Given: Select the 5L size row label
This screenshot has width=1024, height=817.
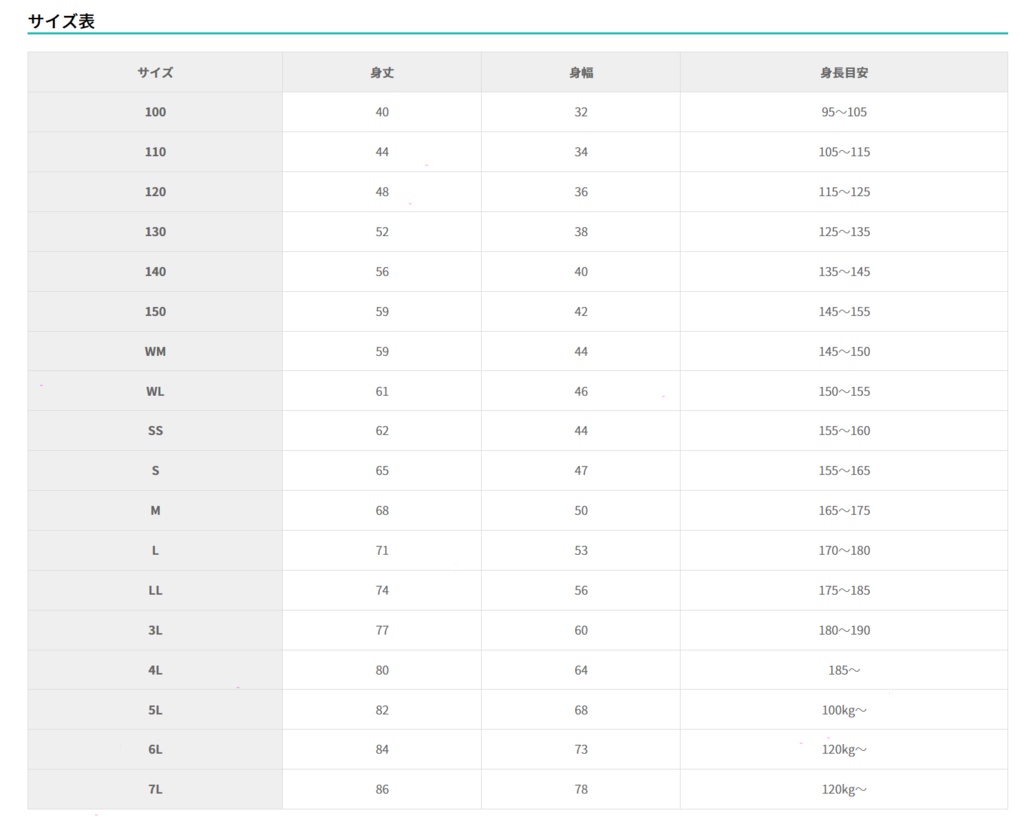Looking at the screenshot, I should pyautogui.click(x=155, y=710).
